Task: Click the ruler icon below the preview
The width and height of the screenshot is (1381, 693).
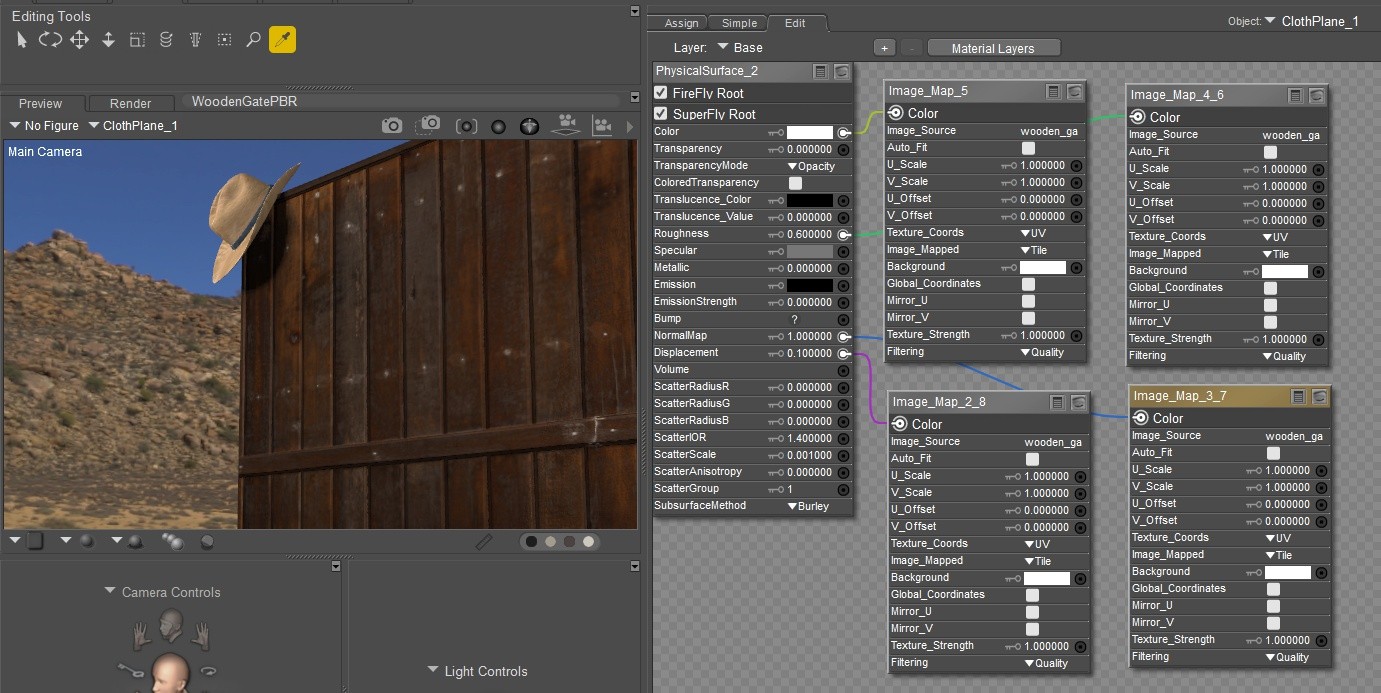Action: click(x=484, y=541)
